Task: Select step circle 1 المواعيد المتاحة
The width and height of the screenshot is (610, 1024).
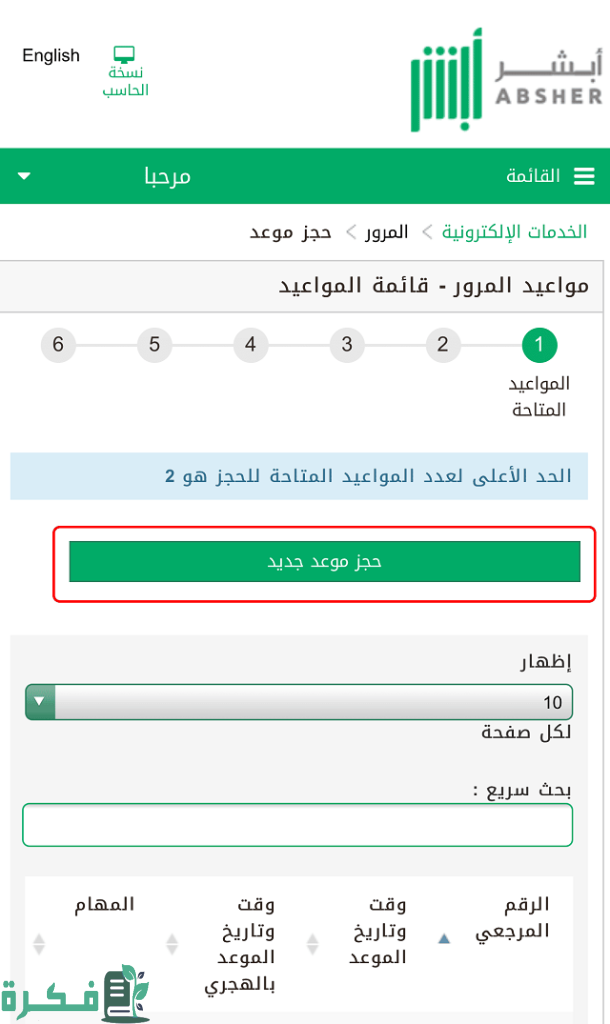Action: pyautogui.click(x=539, y=344)
